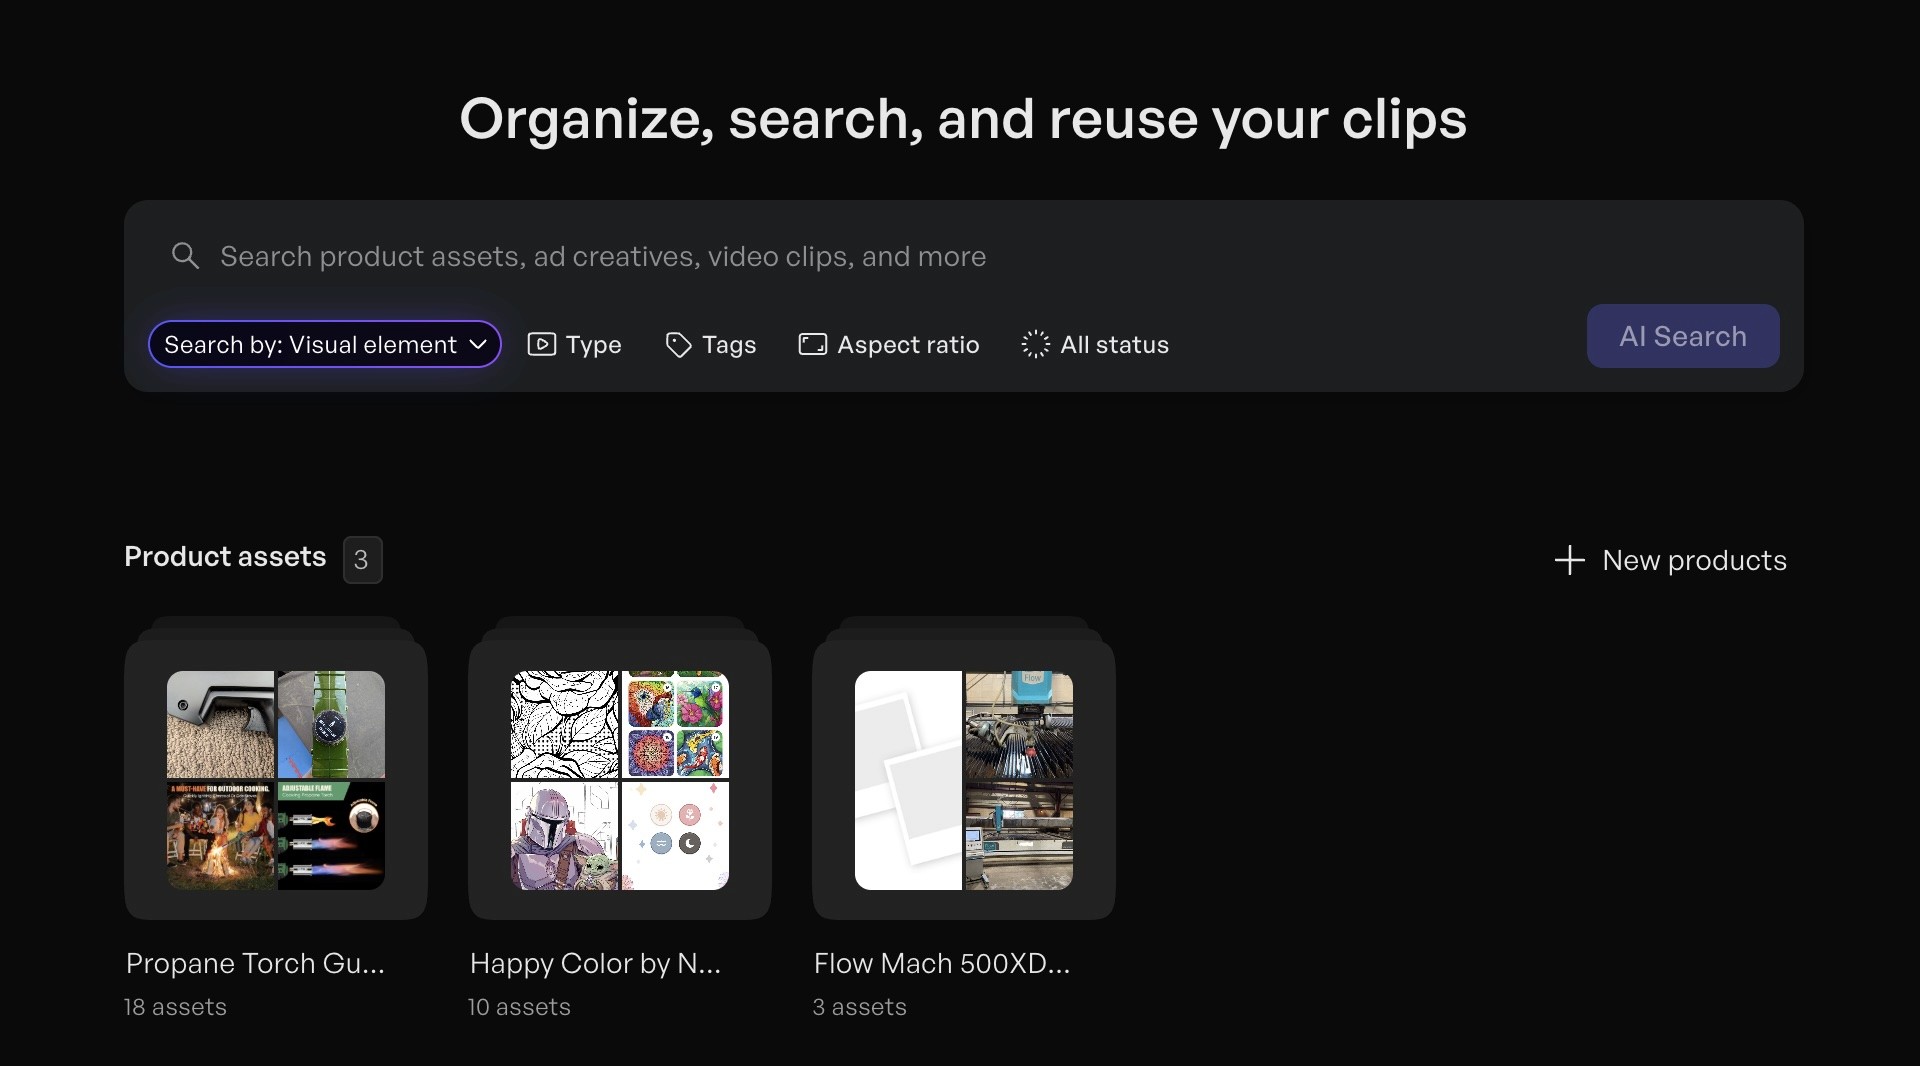1920x1066 pixels.
Task: Click the Product assets count badge showing 3
Action: [361, 560]
